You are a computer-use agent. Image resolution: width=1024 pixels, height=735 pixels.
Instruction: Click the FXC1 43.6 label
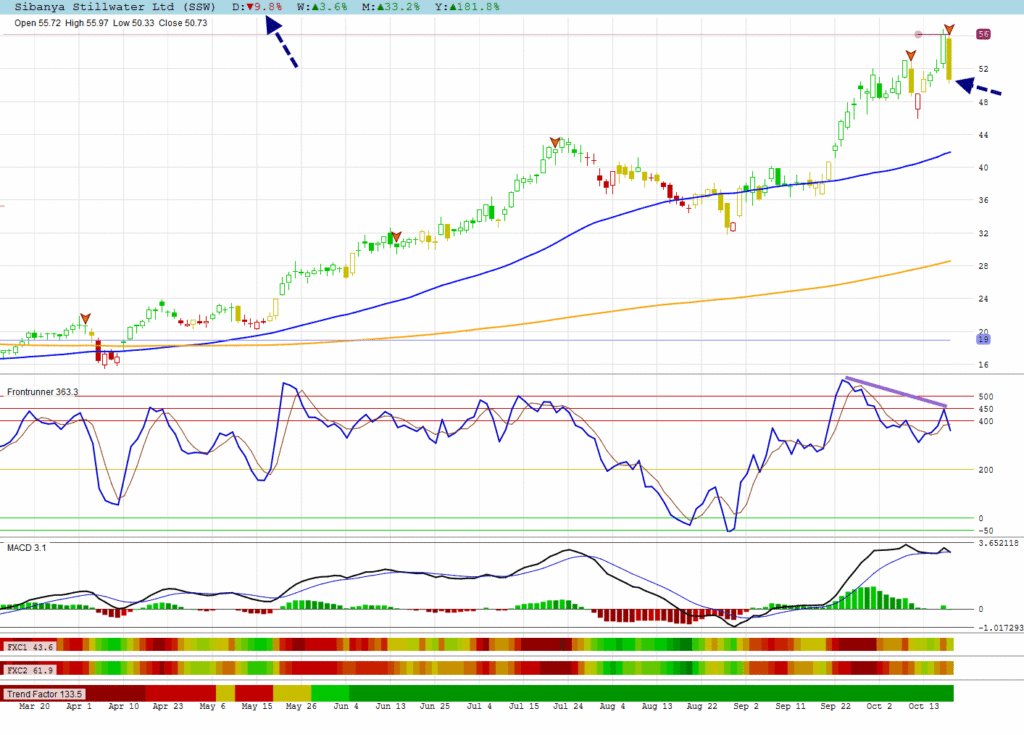click(30, 647)
